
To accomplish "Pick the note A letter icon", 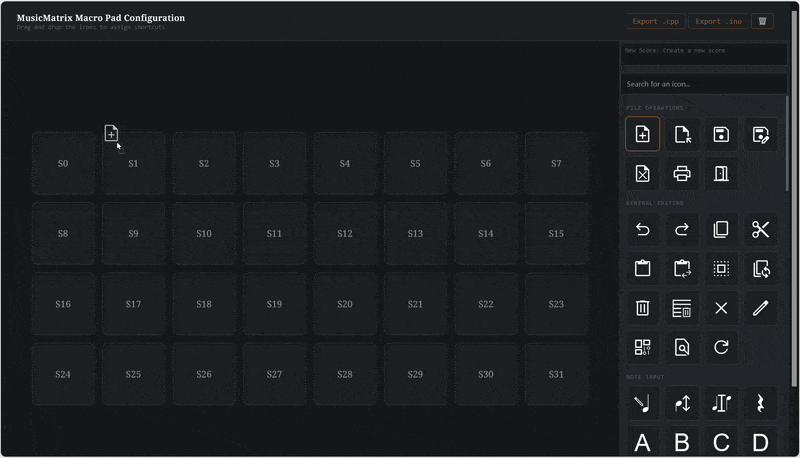I will pos(642,442).
